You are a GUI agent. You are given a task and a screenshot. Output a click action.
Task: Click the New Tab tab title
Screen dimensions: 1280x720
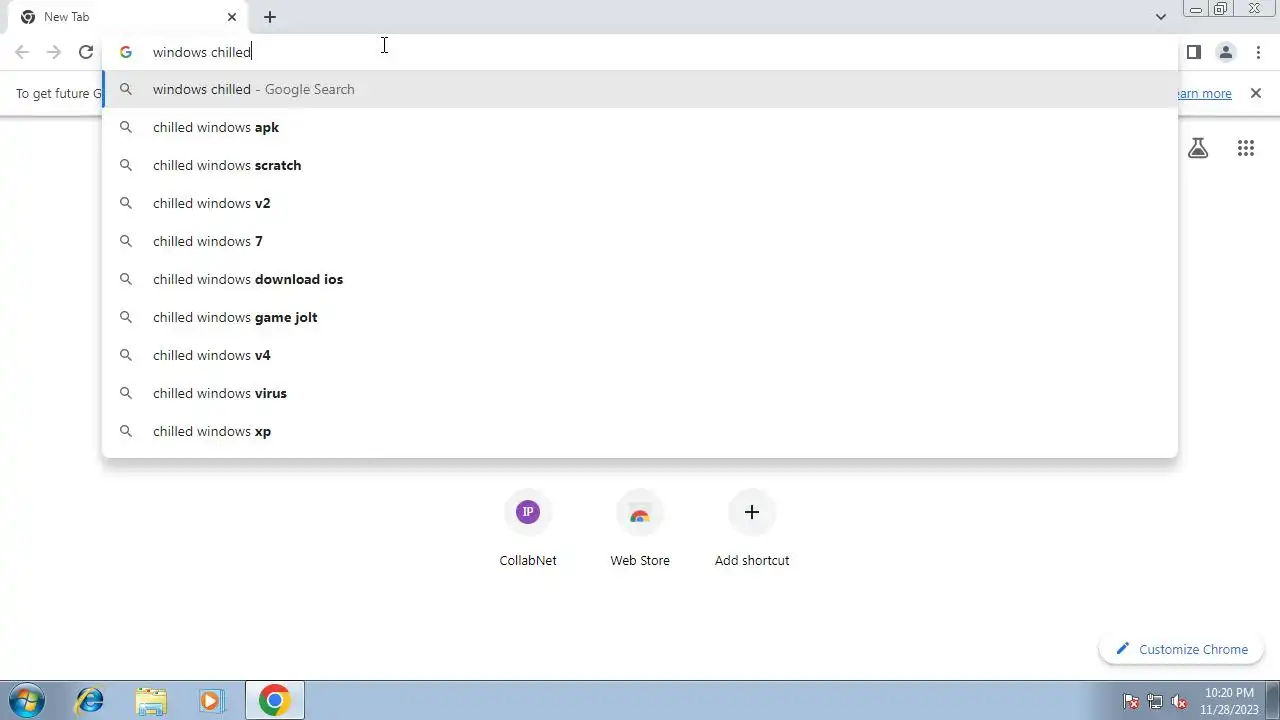(x=67, y=17)
